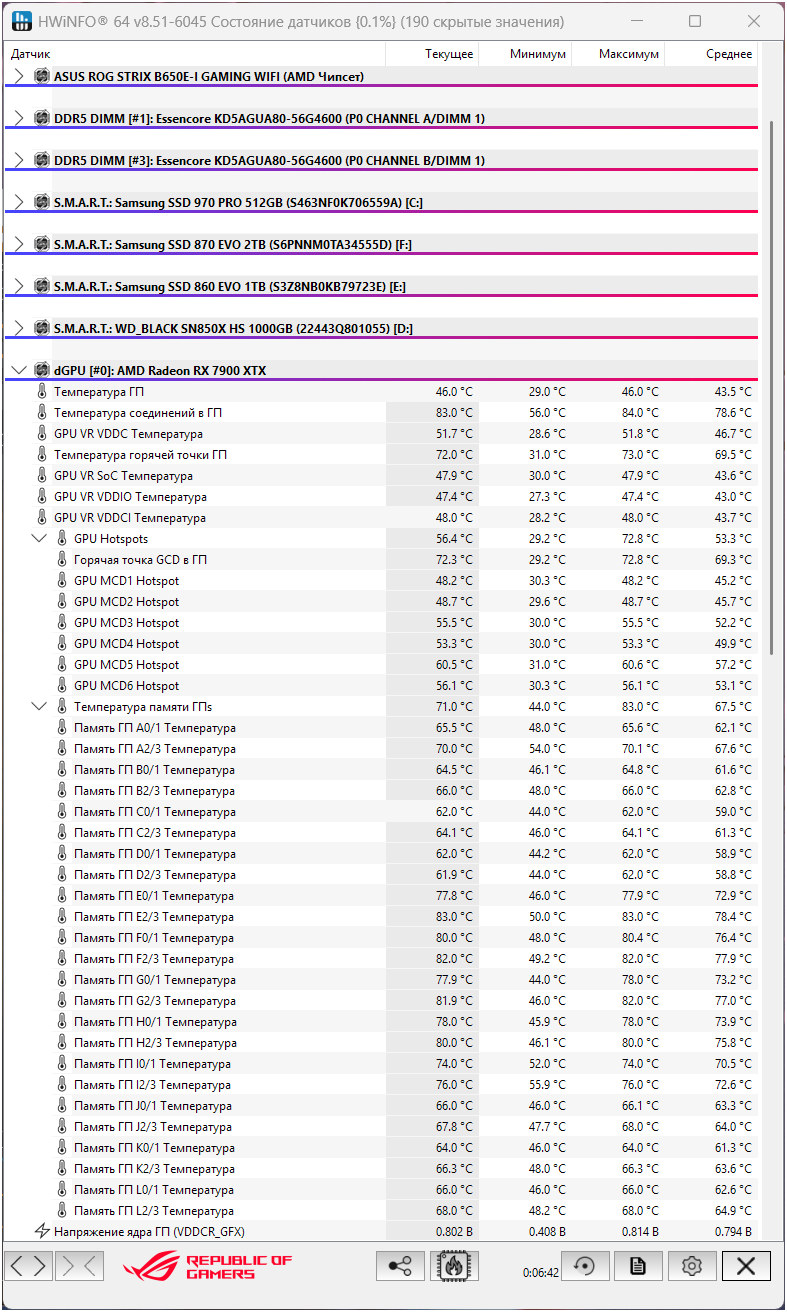The height and width of the screenshot is (1312, 787).
Task: Expand Samsung SSD 860 EVO 1TB group
Action: coord(19,286)
